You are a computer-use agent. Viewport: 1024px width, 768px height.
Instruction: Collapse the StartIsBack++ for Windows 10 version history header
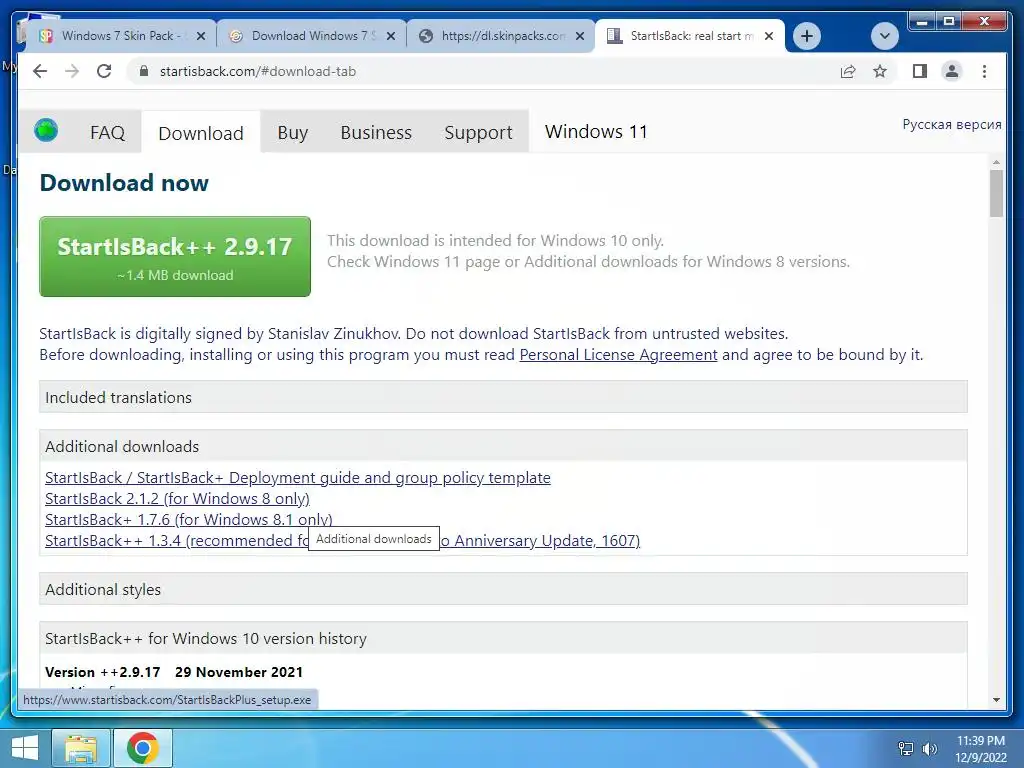[503, 638]
